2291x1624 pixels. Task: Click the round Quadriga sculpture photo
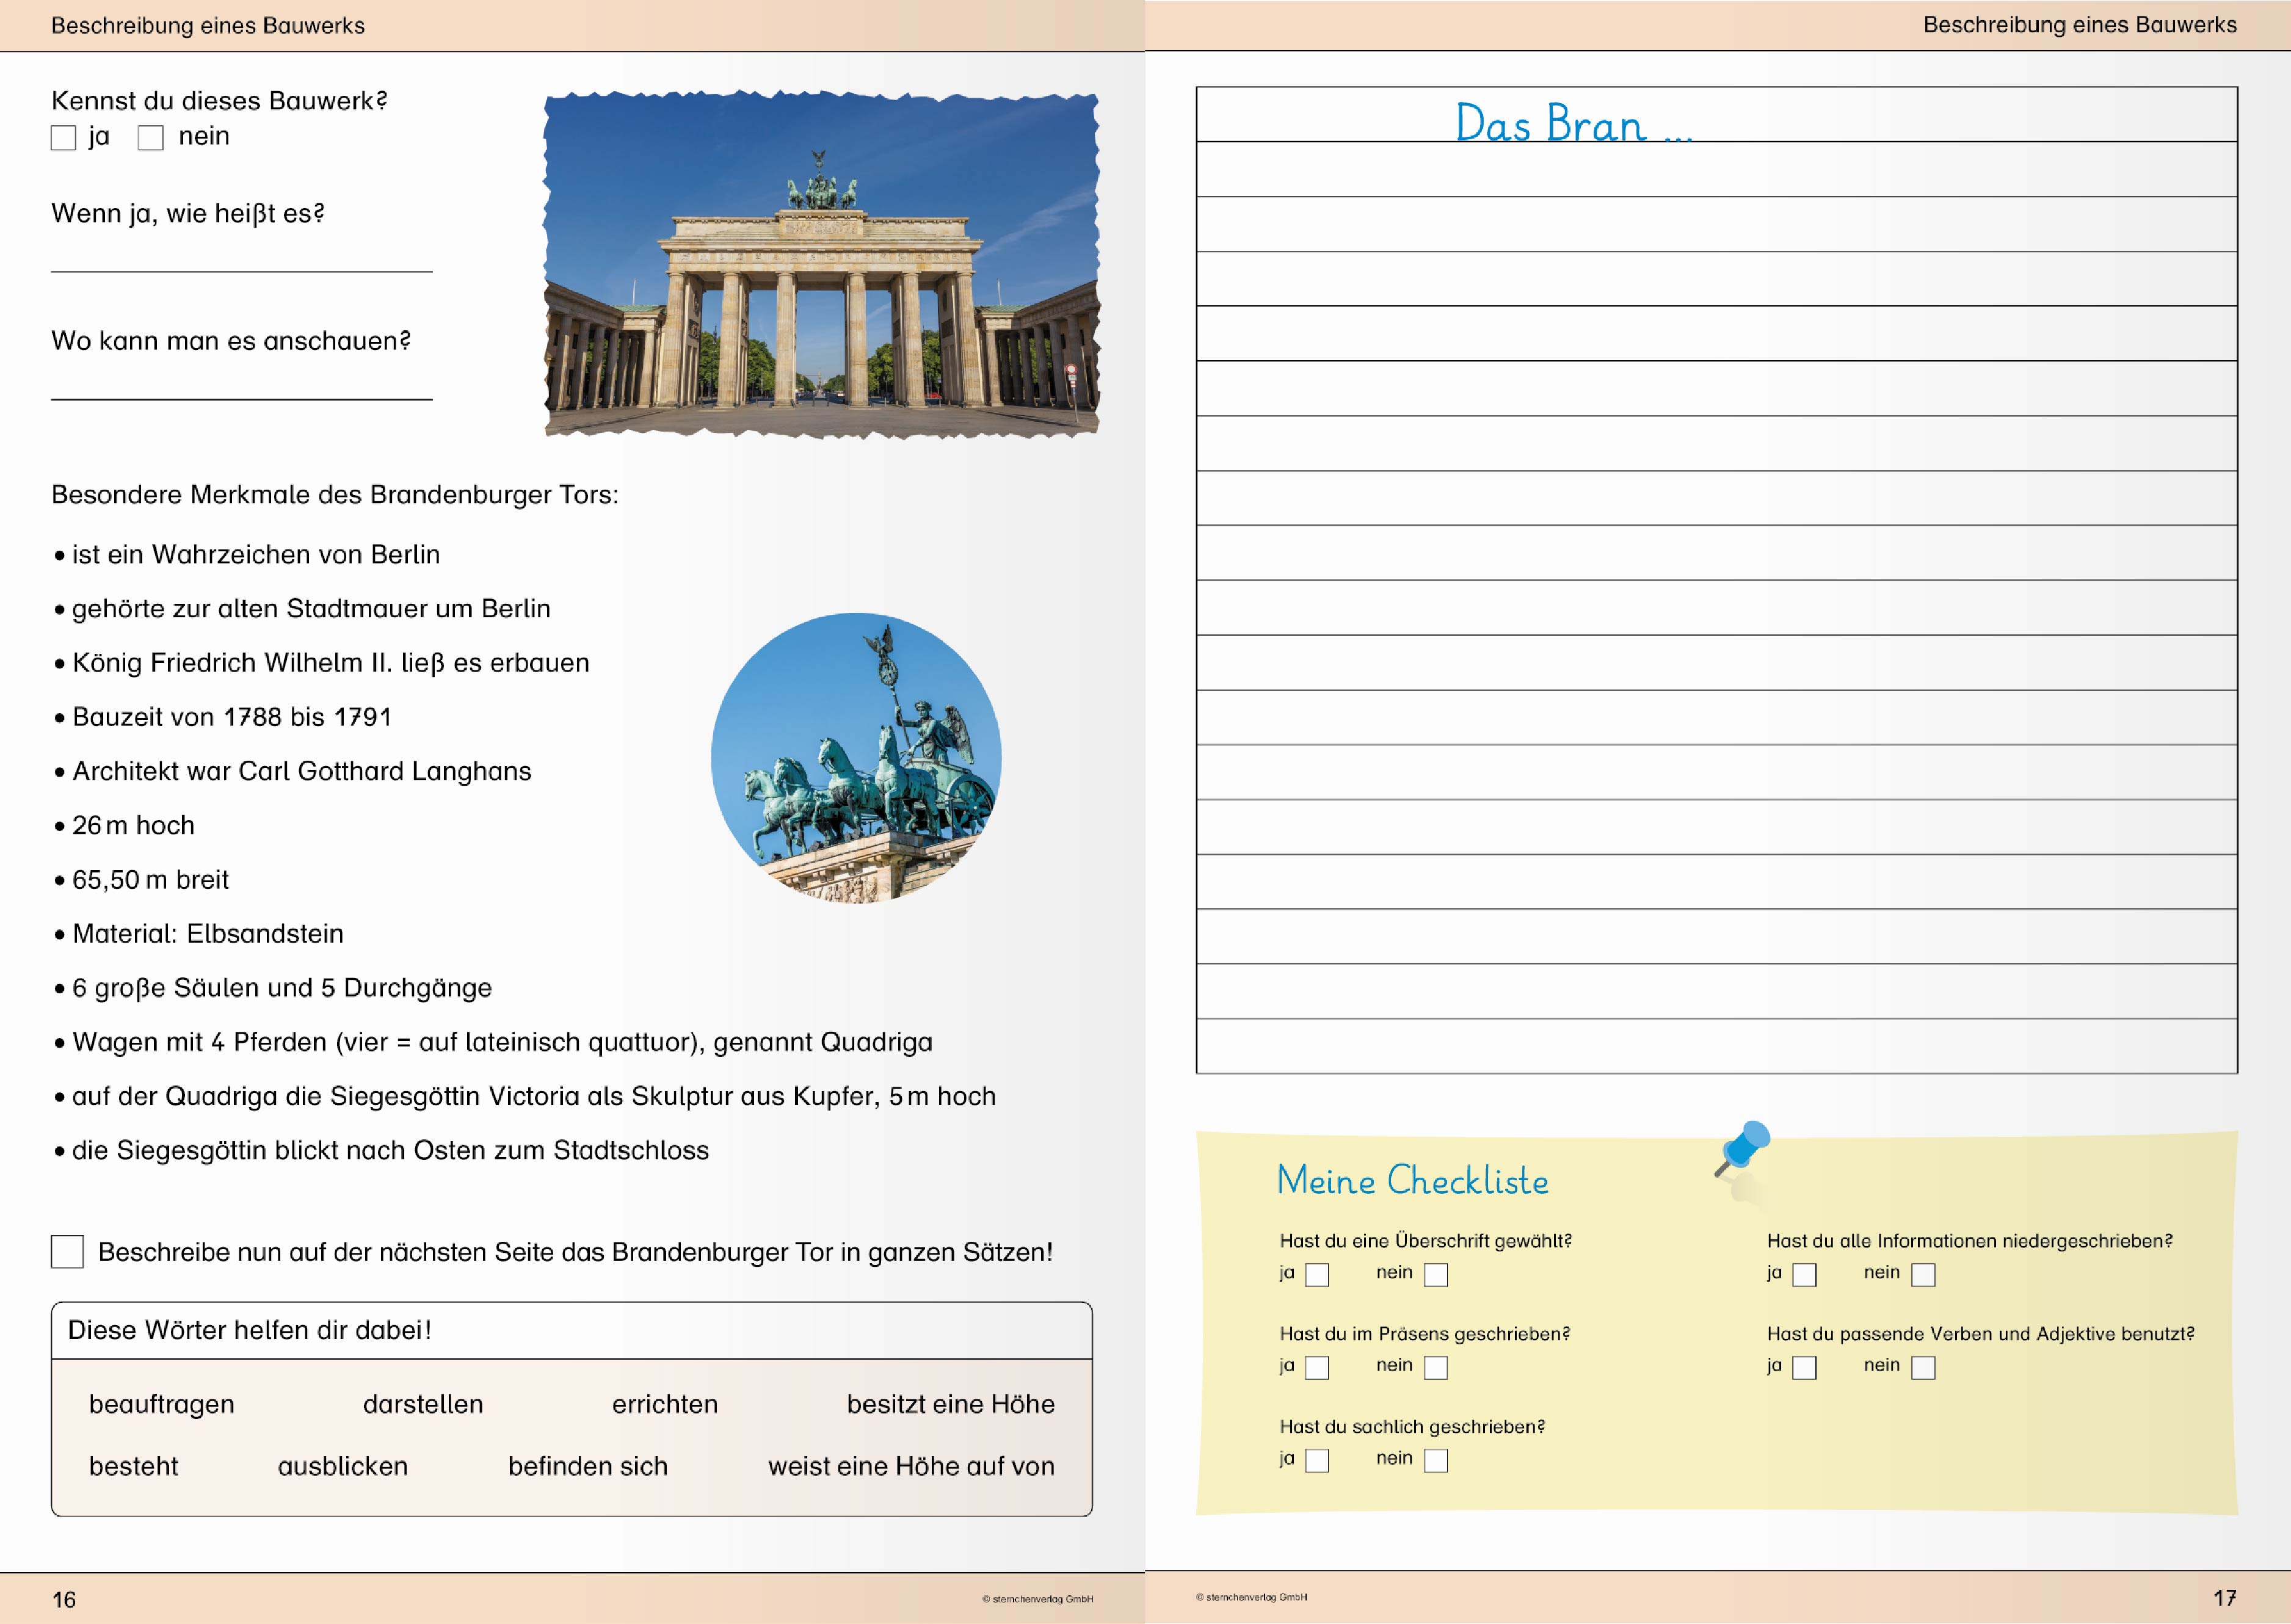tap(856, 758)
